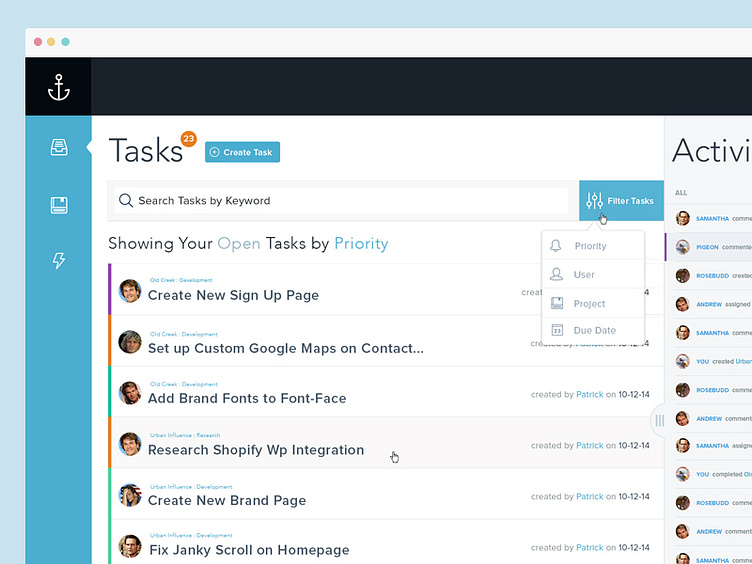Change the Open status in the heading

pos(239,244)
